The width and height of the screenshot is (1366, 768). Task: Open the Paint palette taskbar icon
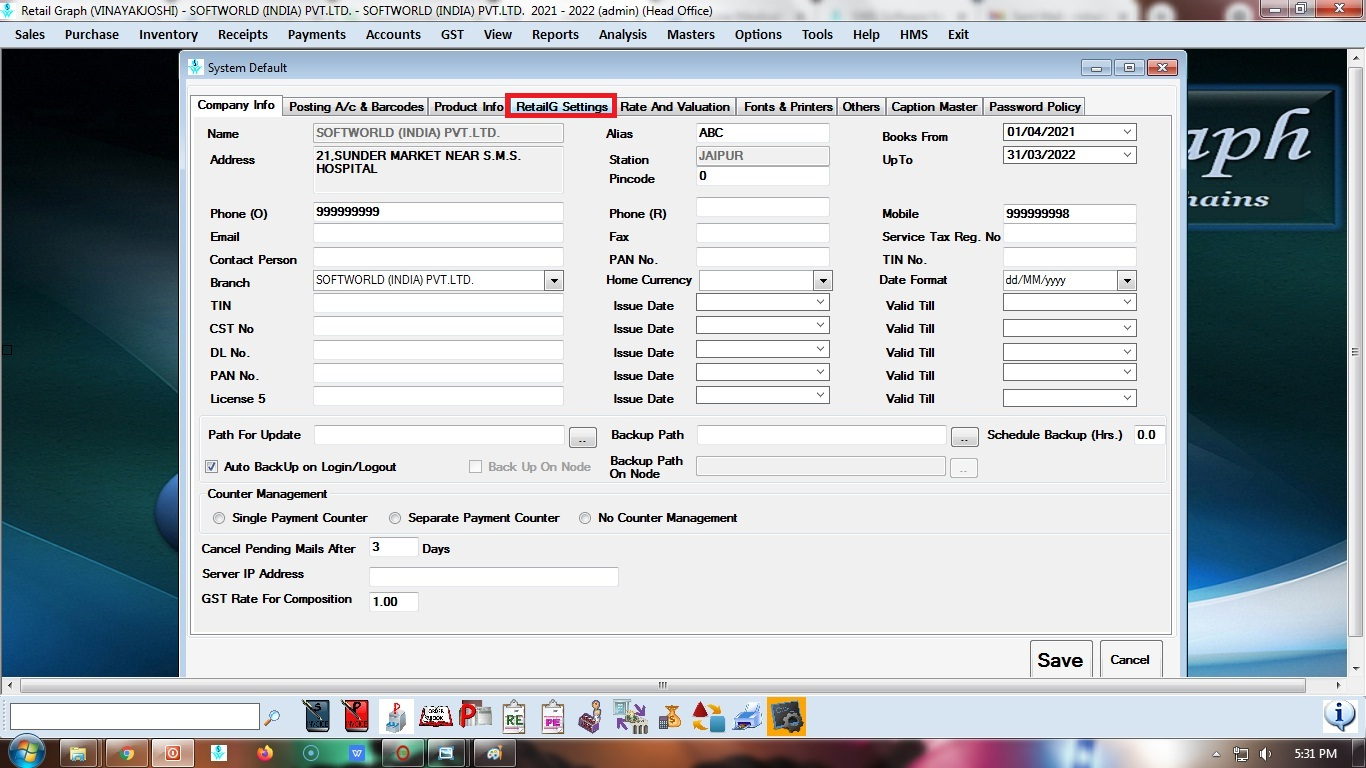(x=493, y=753)
